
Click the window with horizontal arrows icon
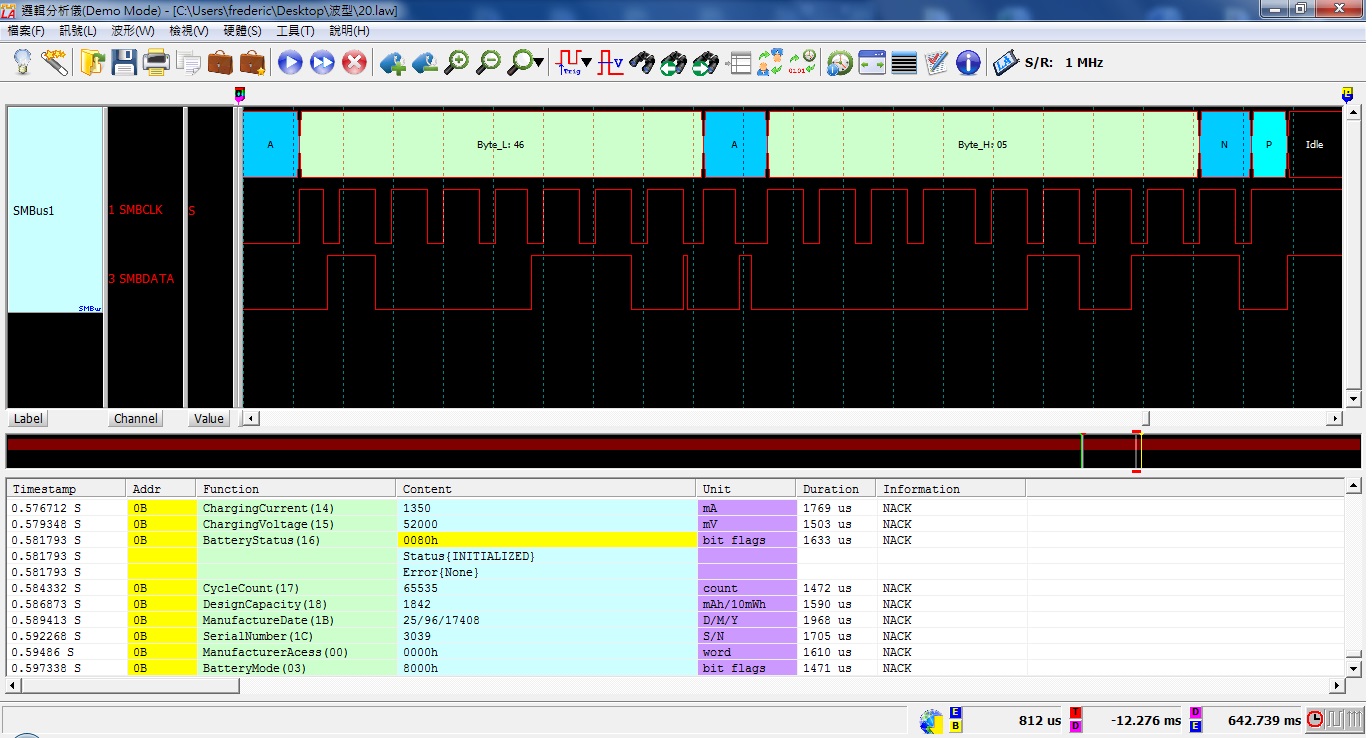click(872, 63)
